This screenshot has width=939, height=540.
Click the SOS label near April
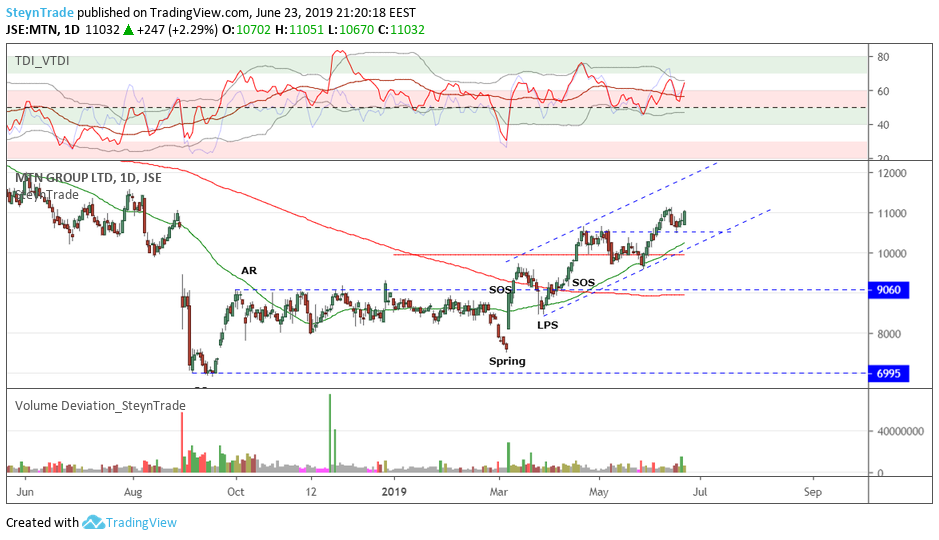pyautogui.click(x=583, y=283)
